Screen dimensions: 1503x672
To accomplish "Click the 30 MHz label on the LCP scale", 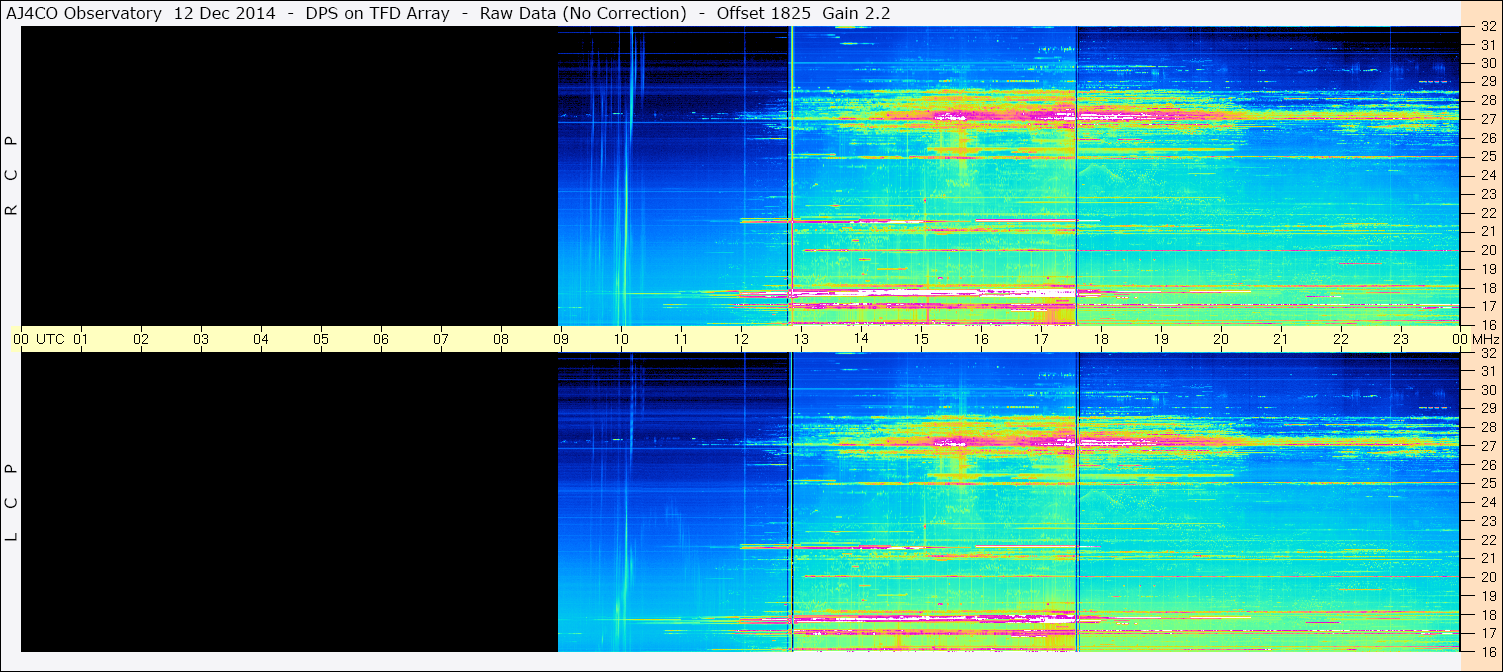I will (1488, 390).
